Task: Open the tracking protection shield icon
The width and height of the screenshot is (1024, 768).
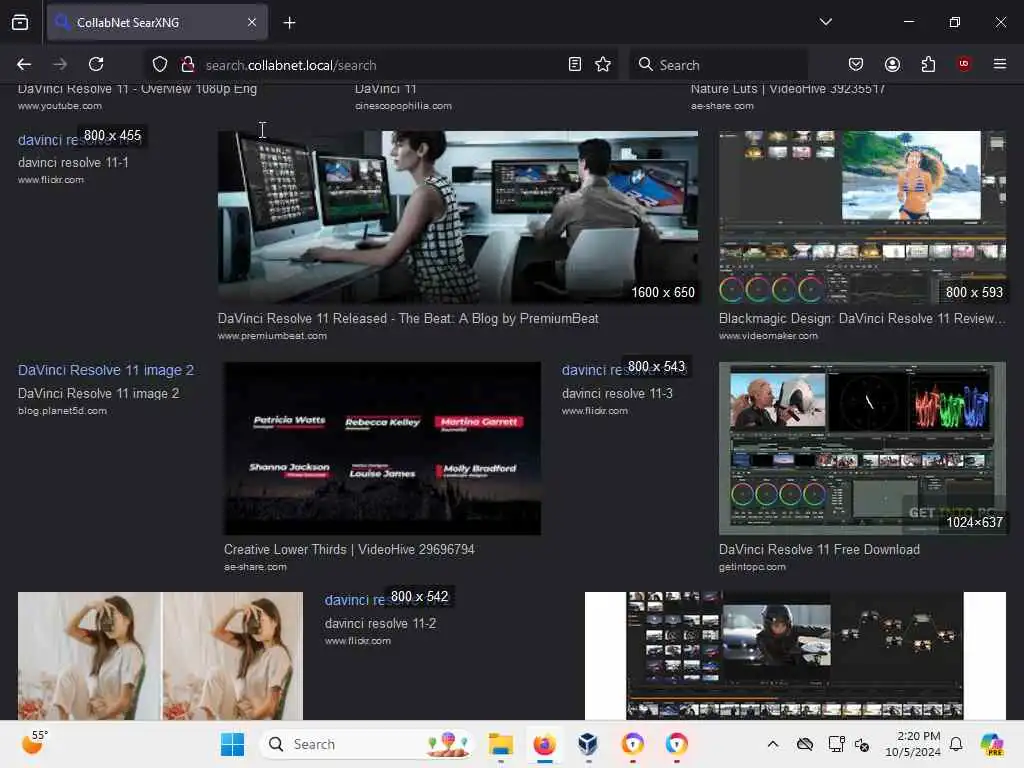Action: [x=160, y=64]
